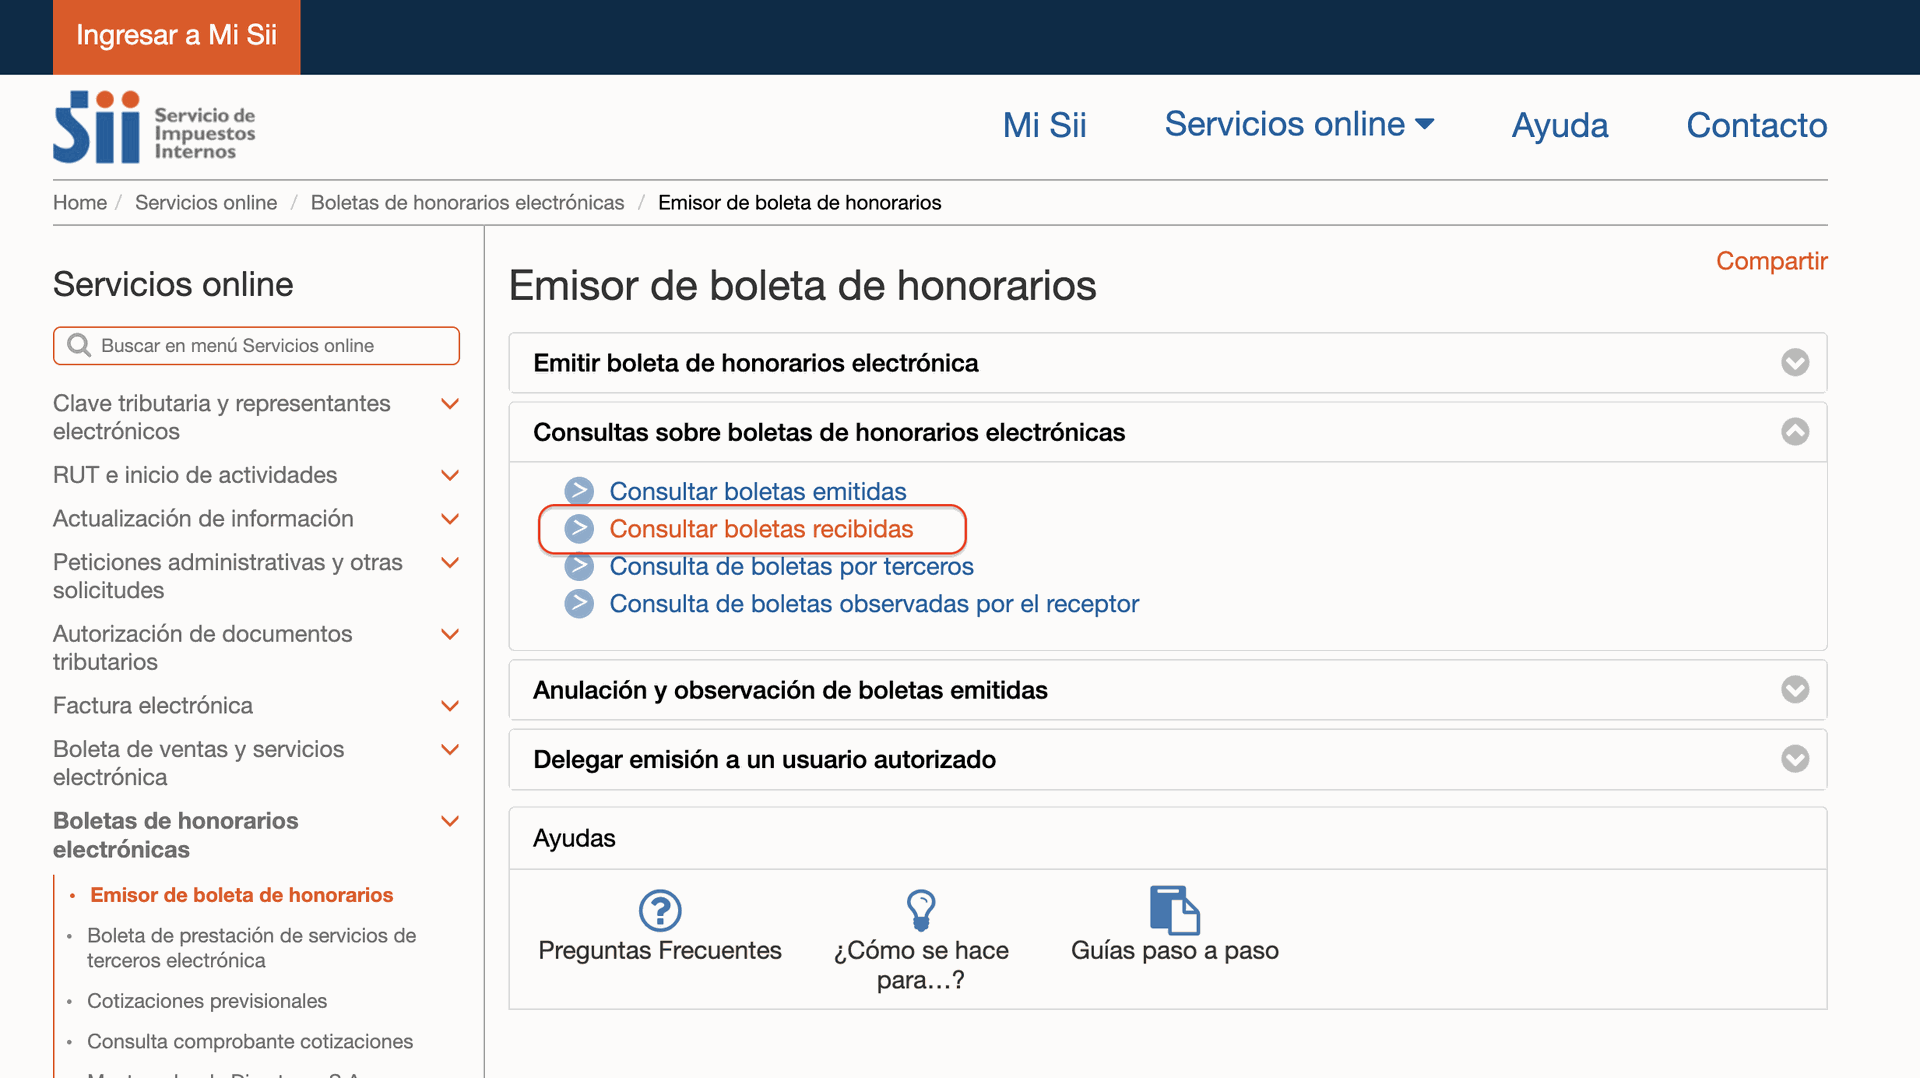Expand RUT e inicio de actividades chevron
Image resolution: width=1920 pixels, height=1078 pixels.
pos(450,475)
